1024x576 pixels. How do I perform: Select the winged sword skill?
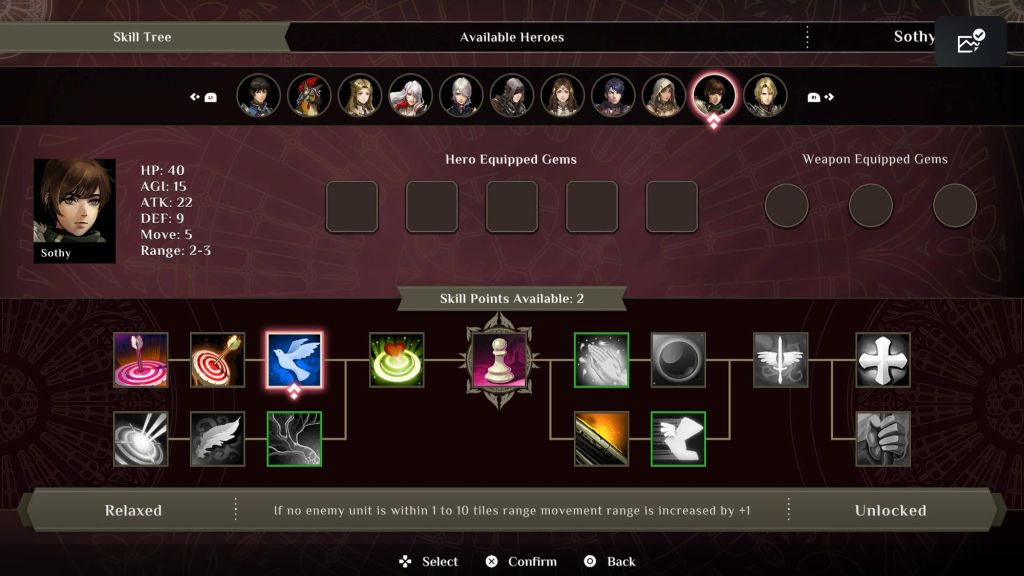coord(780,360)
